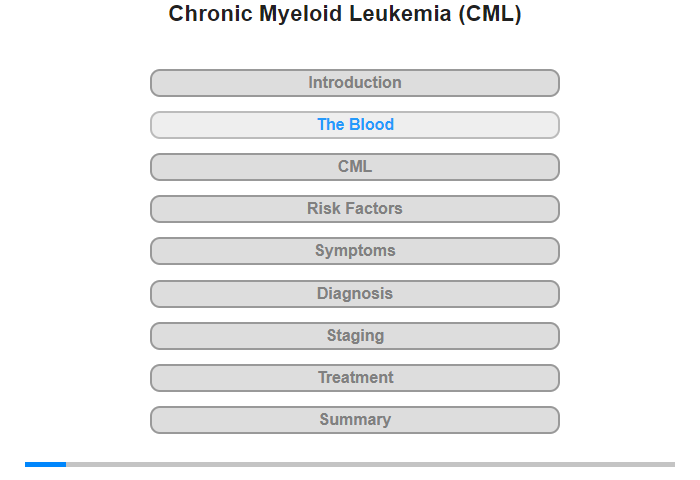The height and width of the screenshot is (480, 700).
Task: Select the highlighted The Blood section
Action: click(x=355, y=125)
